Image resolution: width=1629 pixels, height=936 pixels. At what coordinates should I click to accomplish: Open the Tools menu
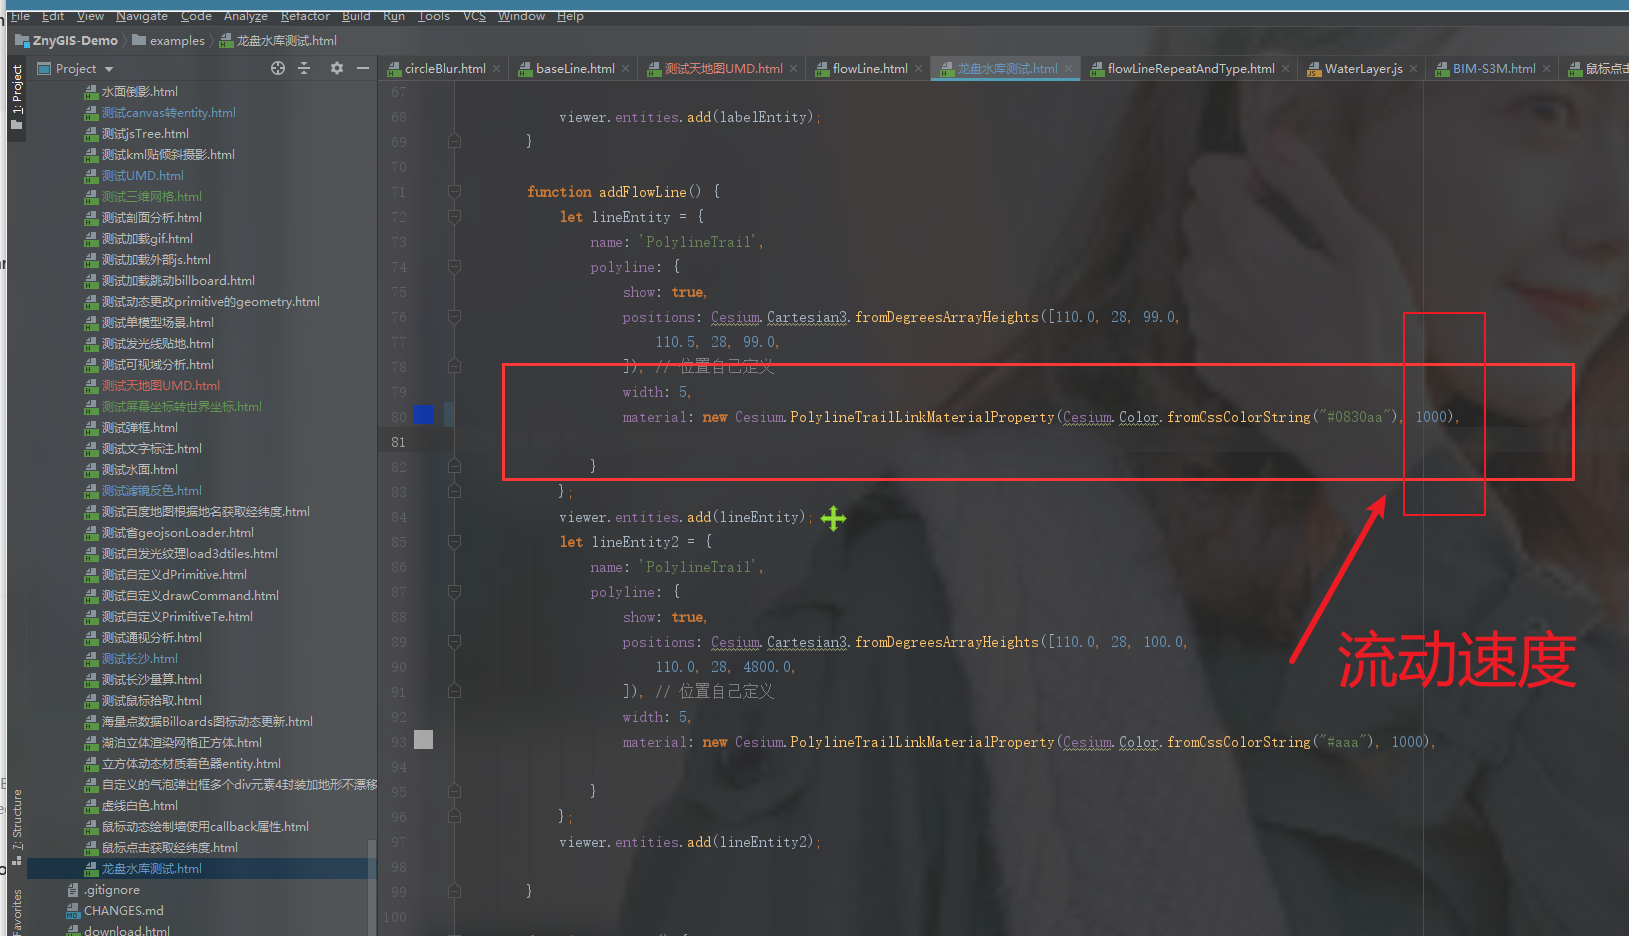[434, 16]
